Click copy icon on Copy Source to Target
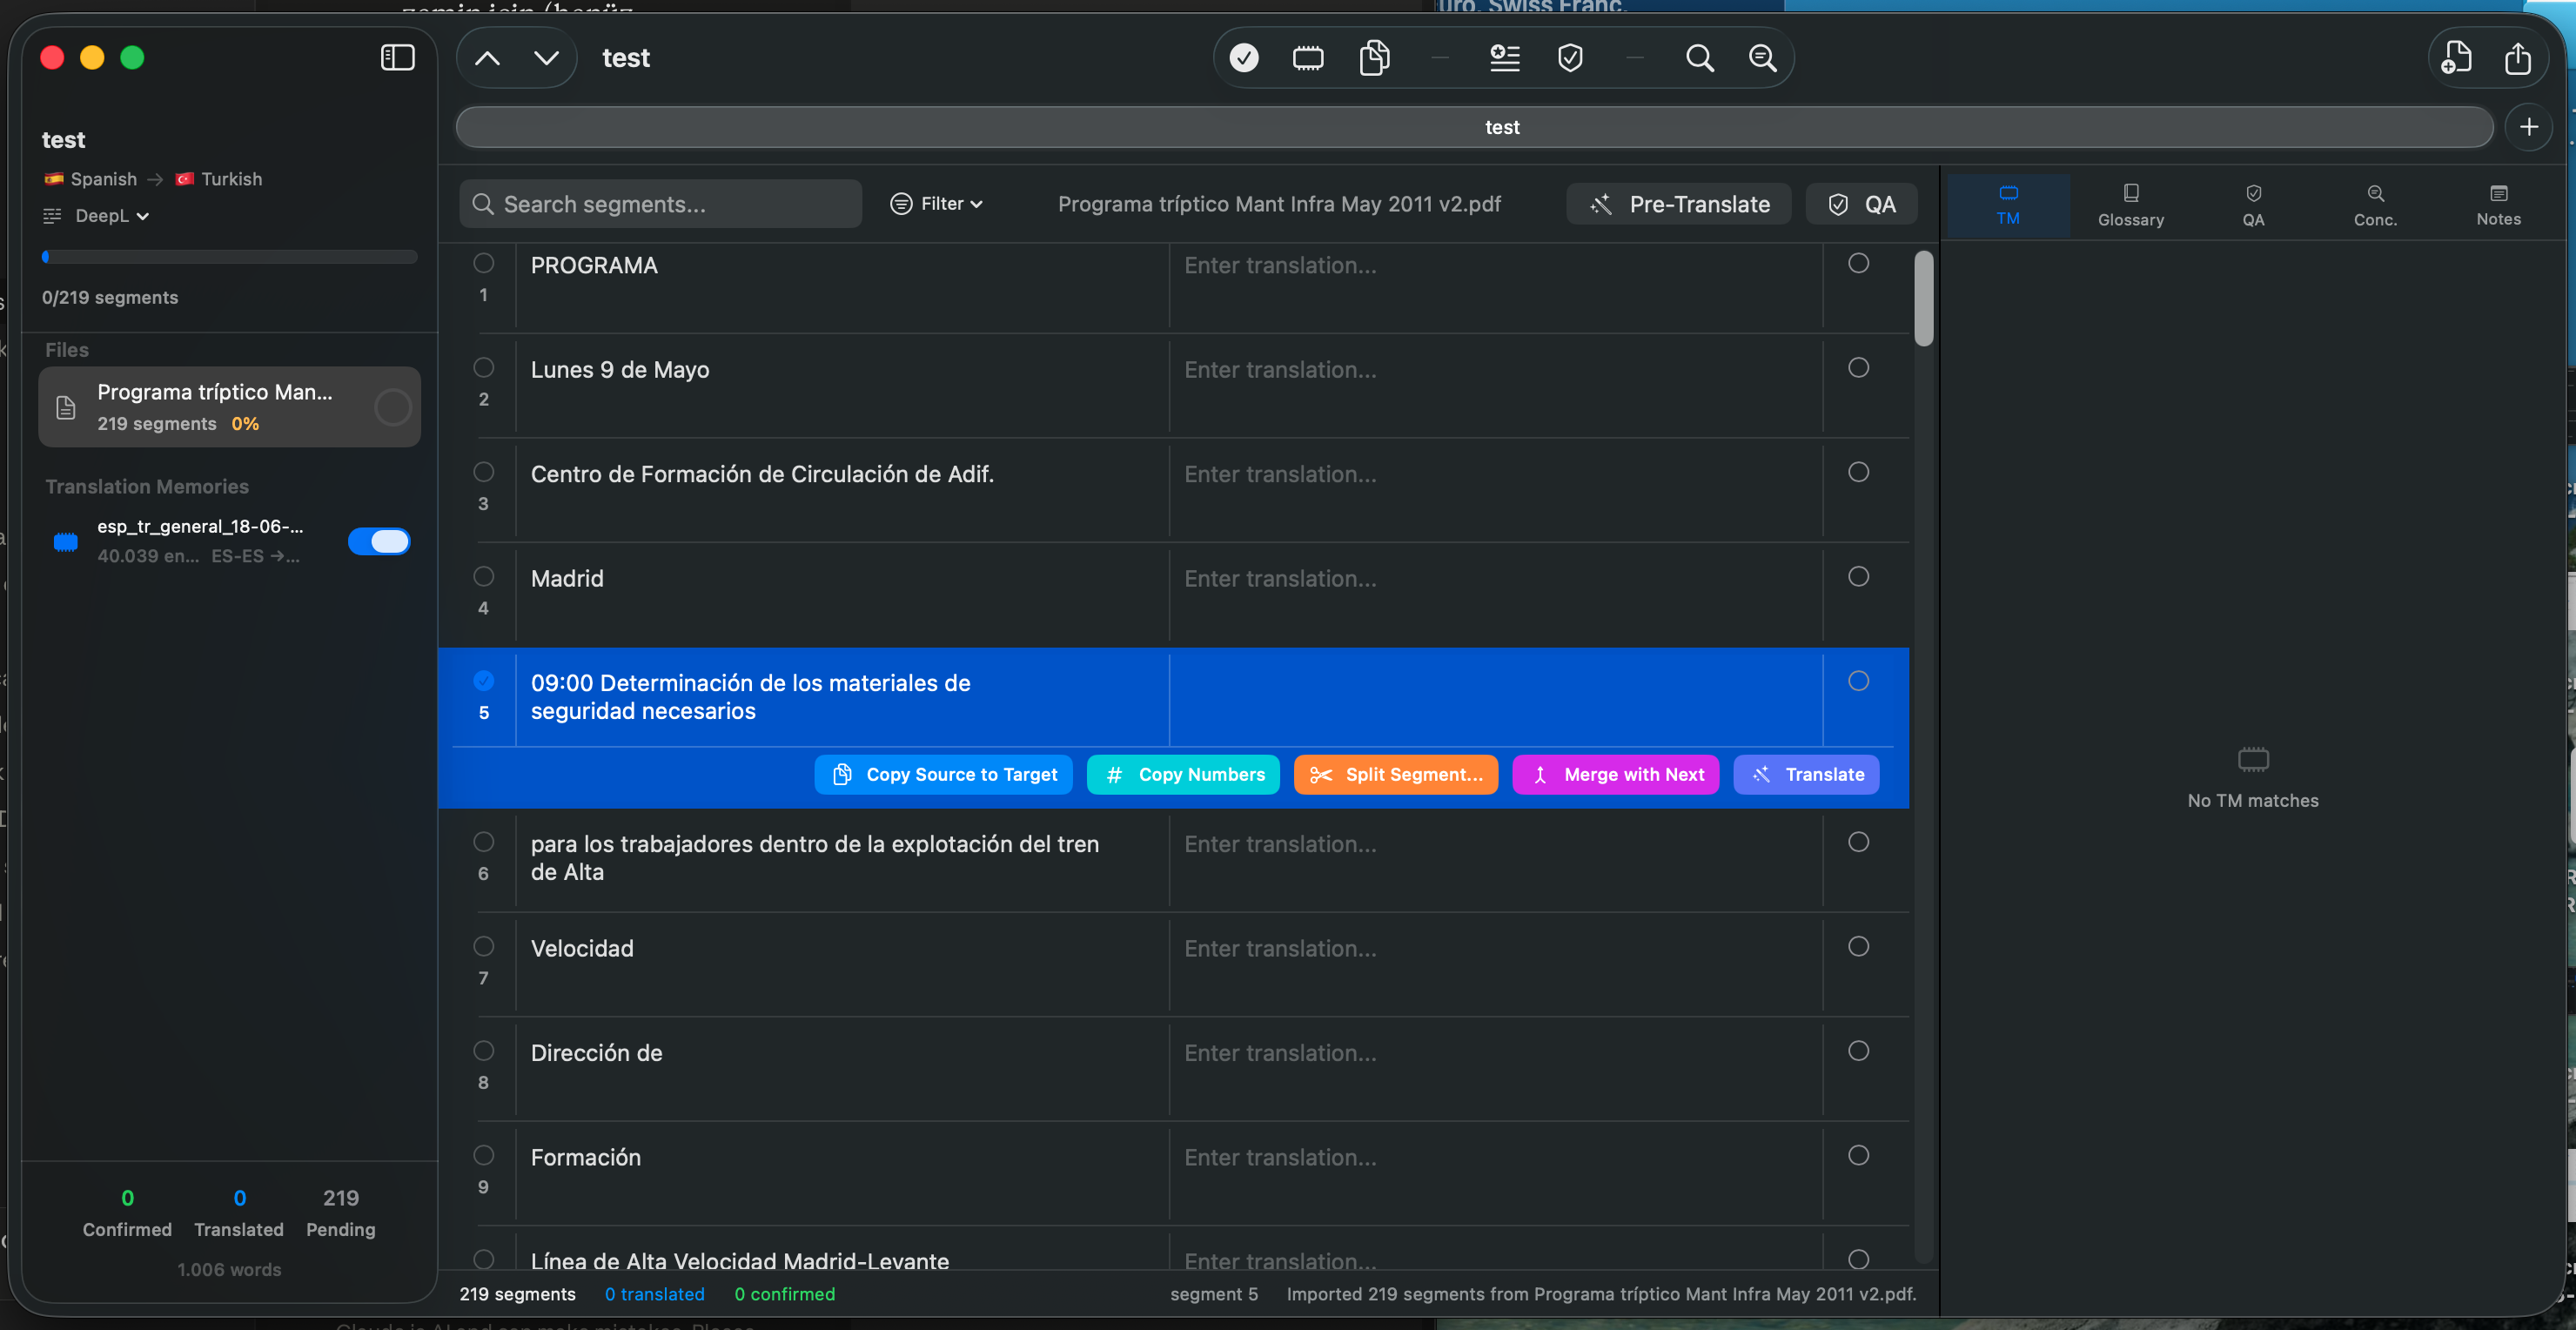The image size is (2576, 1330). pos(842,775)
